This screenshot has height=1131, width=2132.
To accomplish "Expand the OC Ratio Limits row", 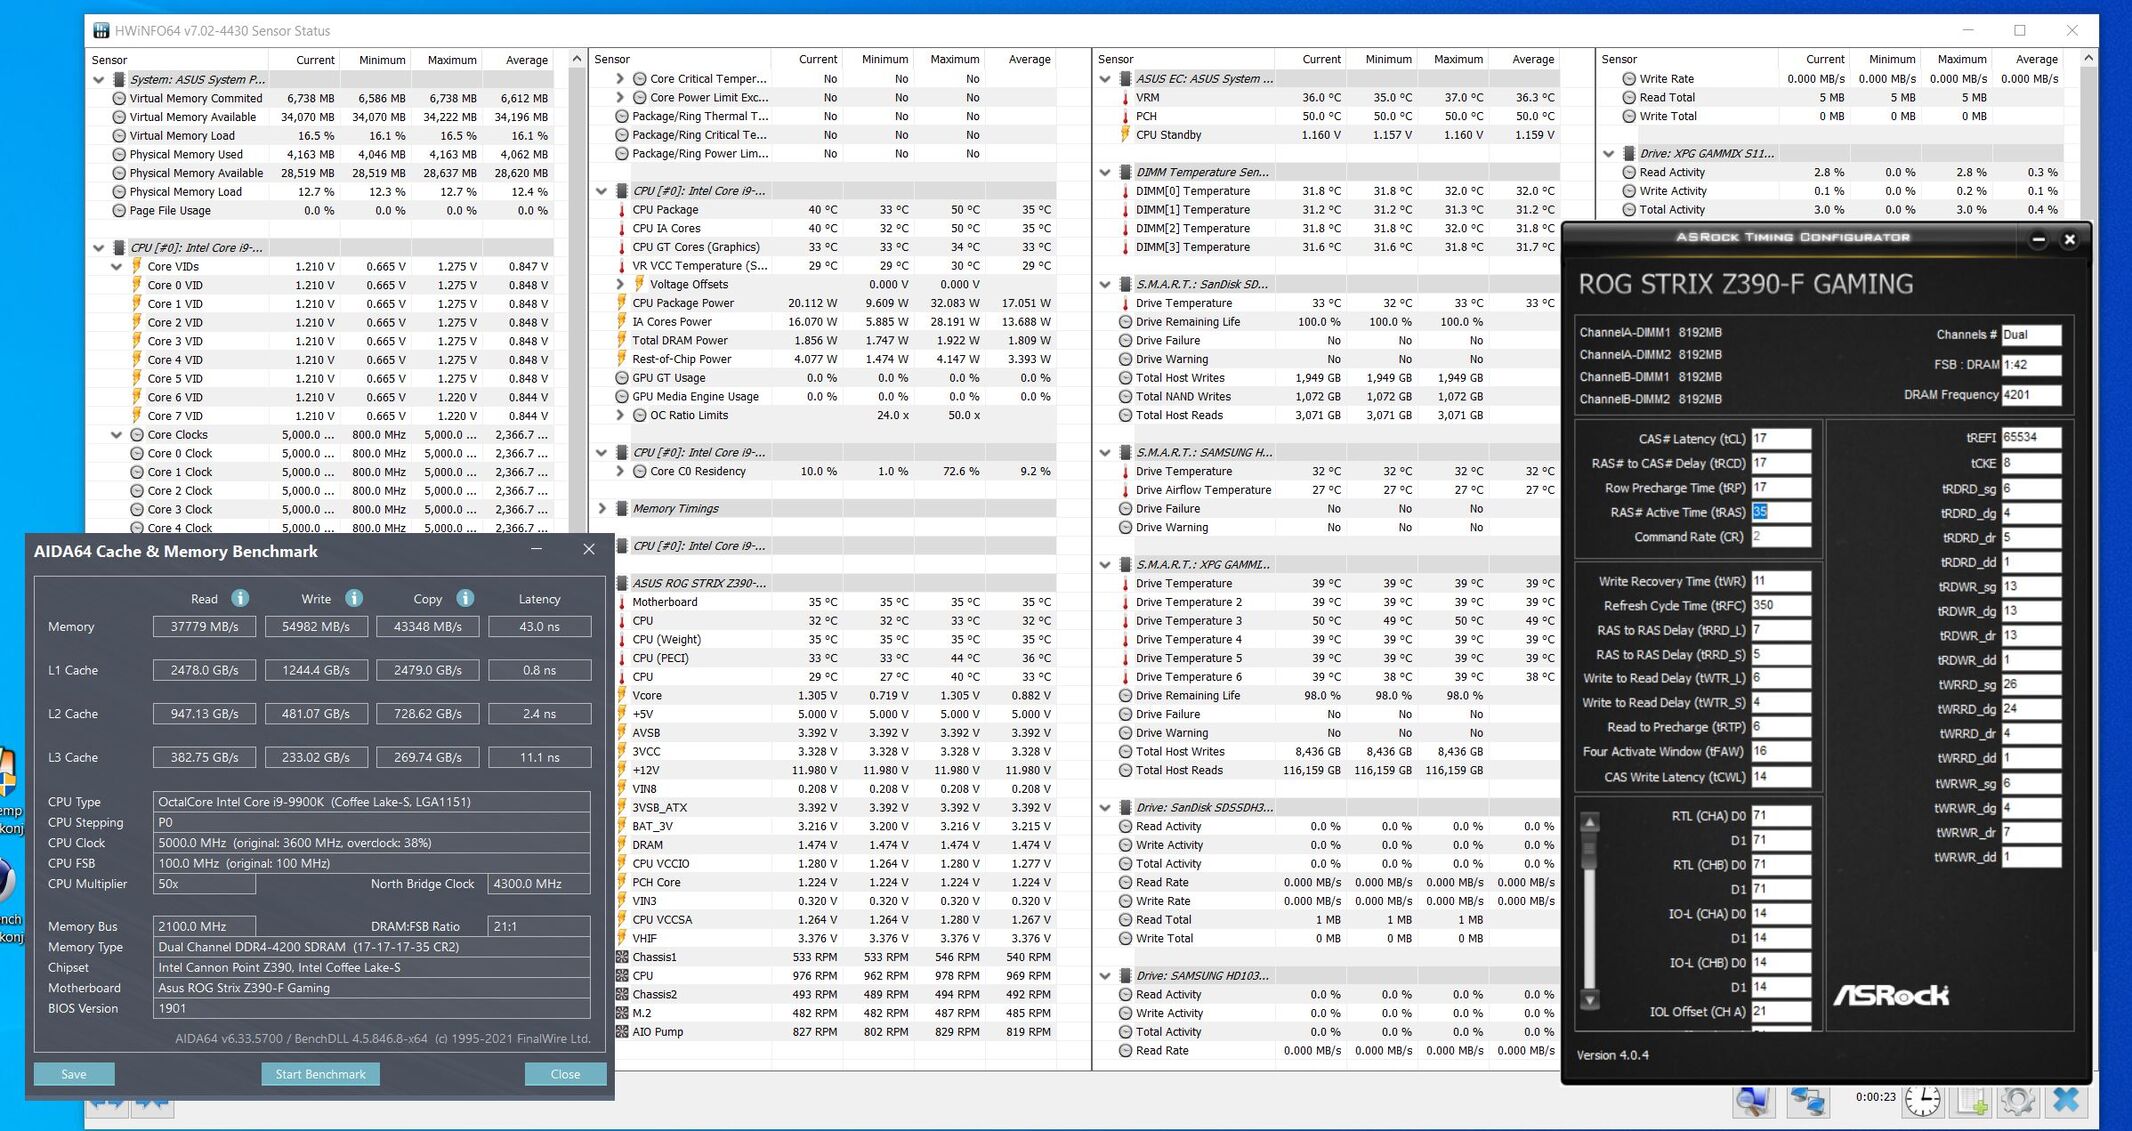I will click(620, 415).
